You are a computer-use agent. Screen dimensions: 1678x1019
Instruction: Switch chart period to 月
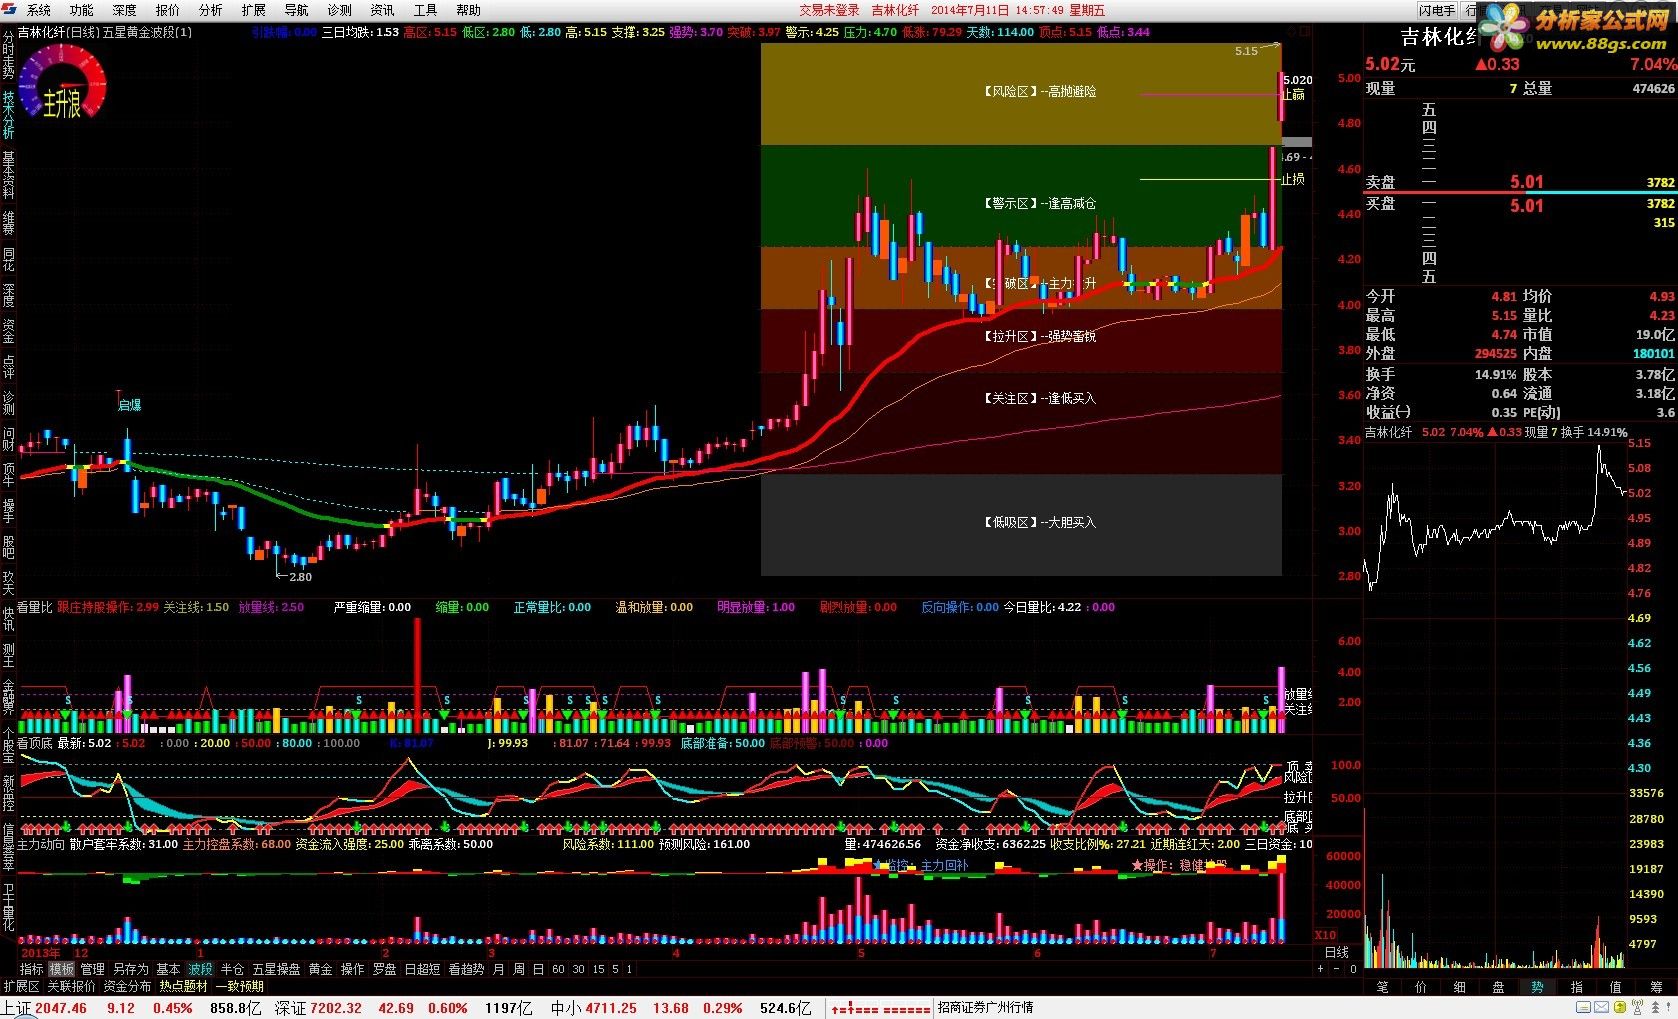499,969
